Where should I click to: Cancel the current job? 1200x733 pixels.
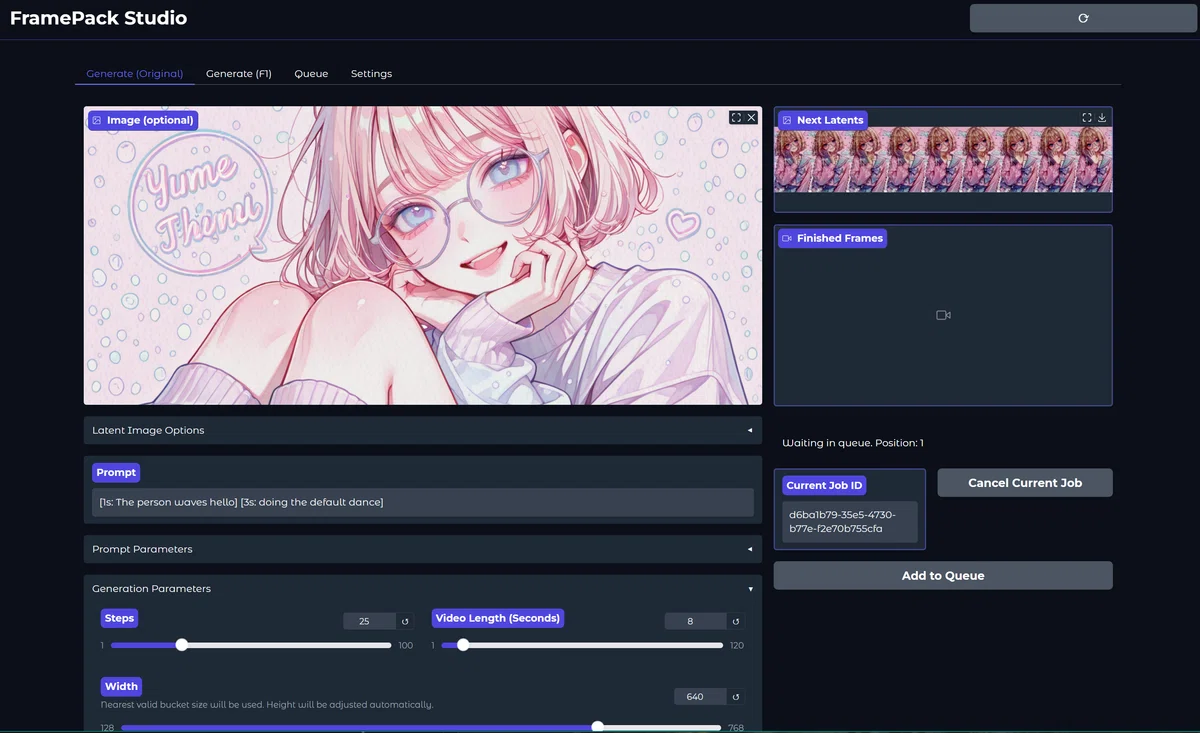[x=1025, y=483]
